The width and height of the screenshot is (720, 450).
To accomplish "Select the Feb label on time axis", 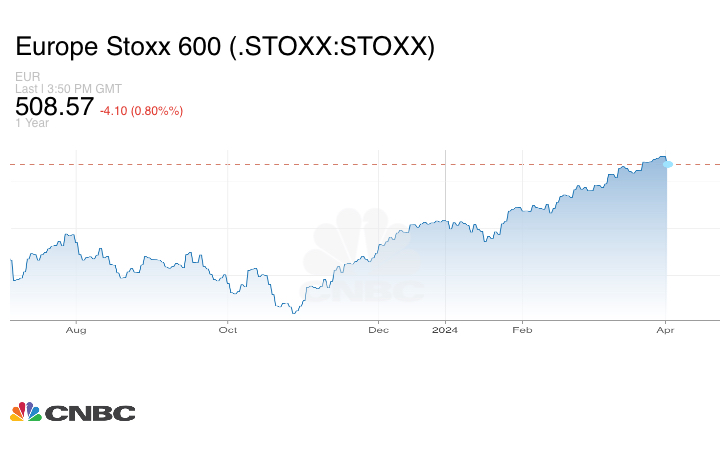I will (x=519, y=329).
